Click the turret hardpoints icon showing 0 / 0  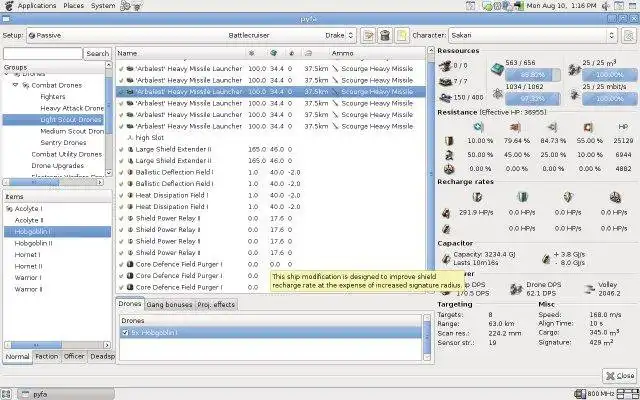coord(444,66)
